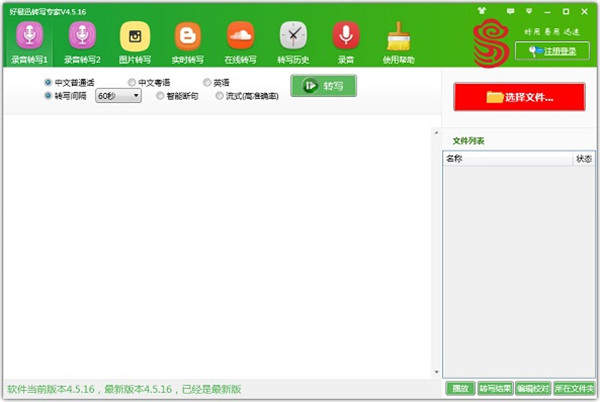Open the 图片转写 image transcription tool
This screenshot has height=402, width=600.
(135, 43)
